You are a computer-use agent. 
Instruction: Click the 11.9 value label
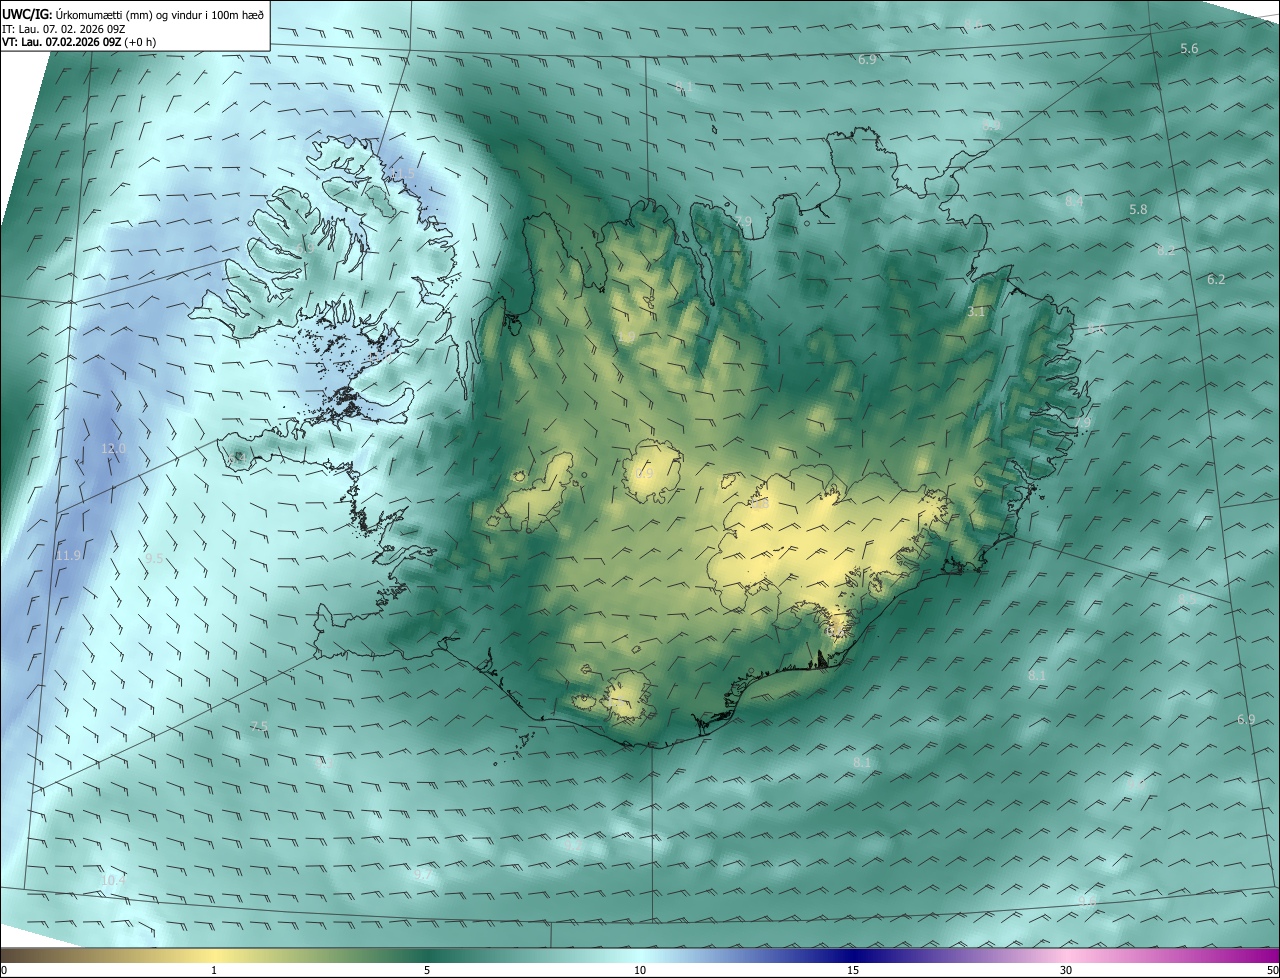(68, 556)
